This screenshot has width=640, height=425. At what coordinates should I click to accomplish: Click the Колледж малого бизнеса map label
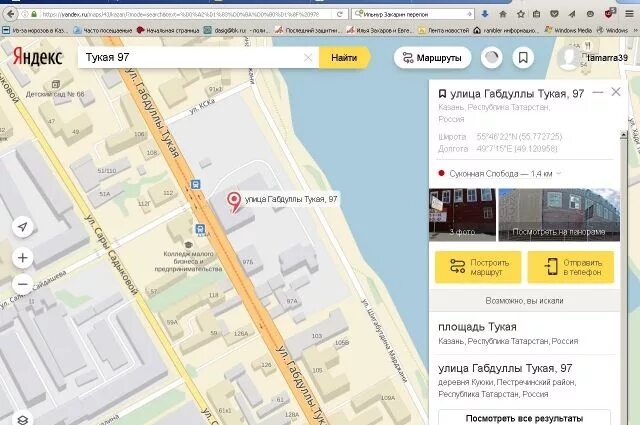[188, 261]
